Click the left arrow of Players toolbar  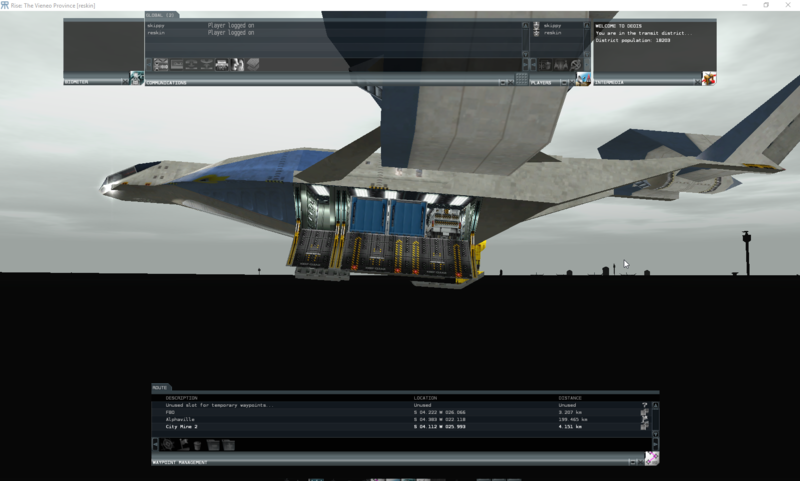[x=534, y=65]
